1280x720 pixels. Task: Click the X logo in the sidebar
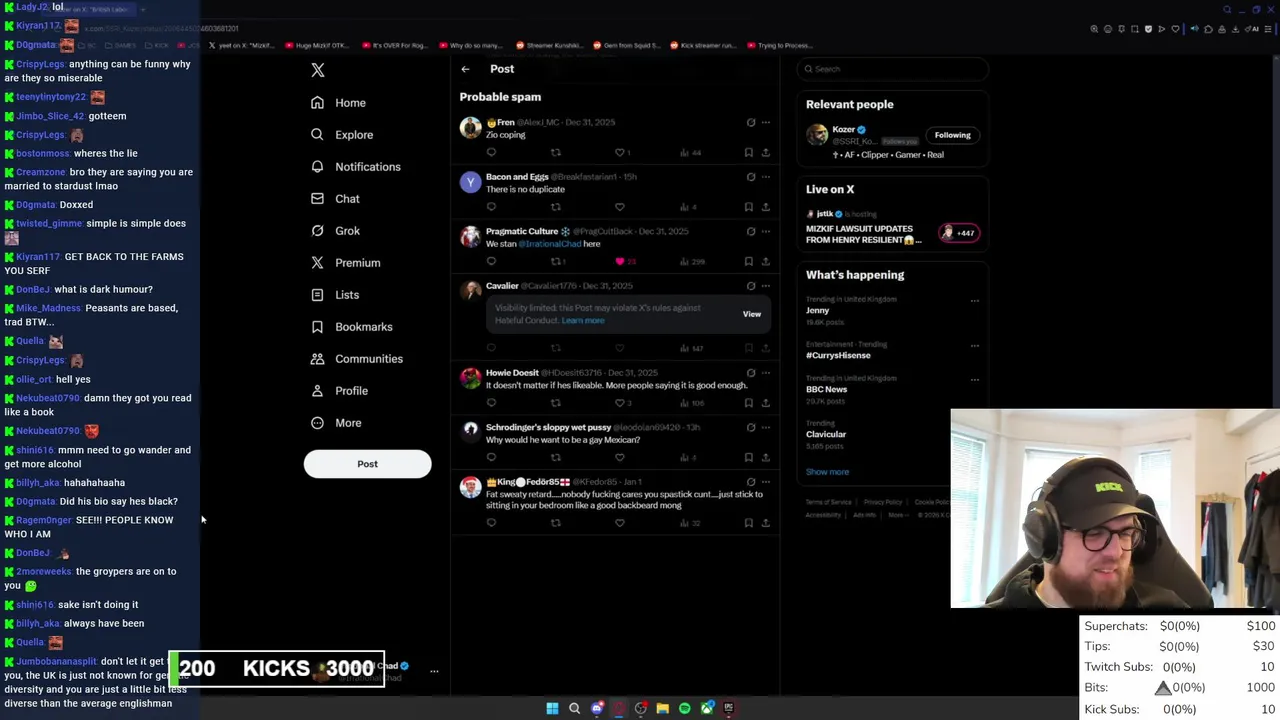(x=318, y=70)
